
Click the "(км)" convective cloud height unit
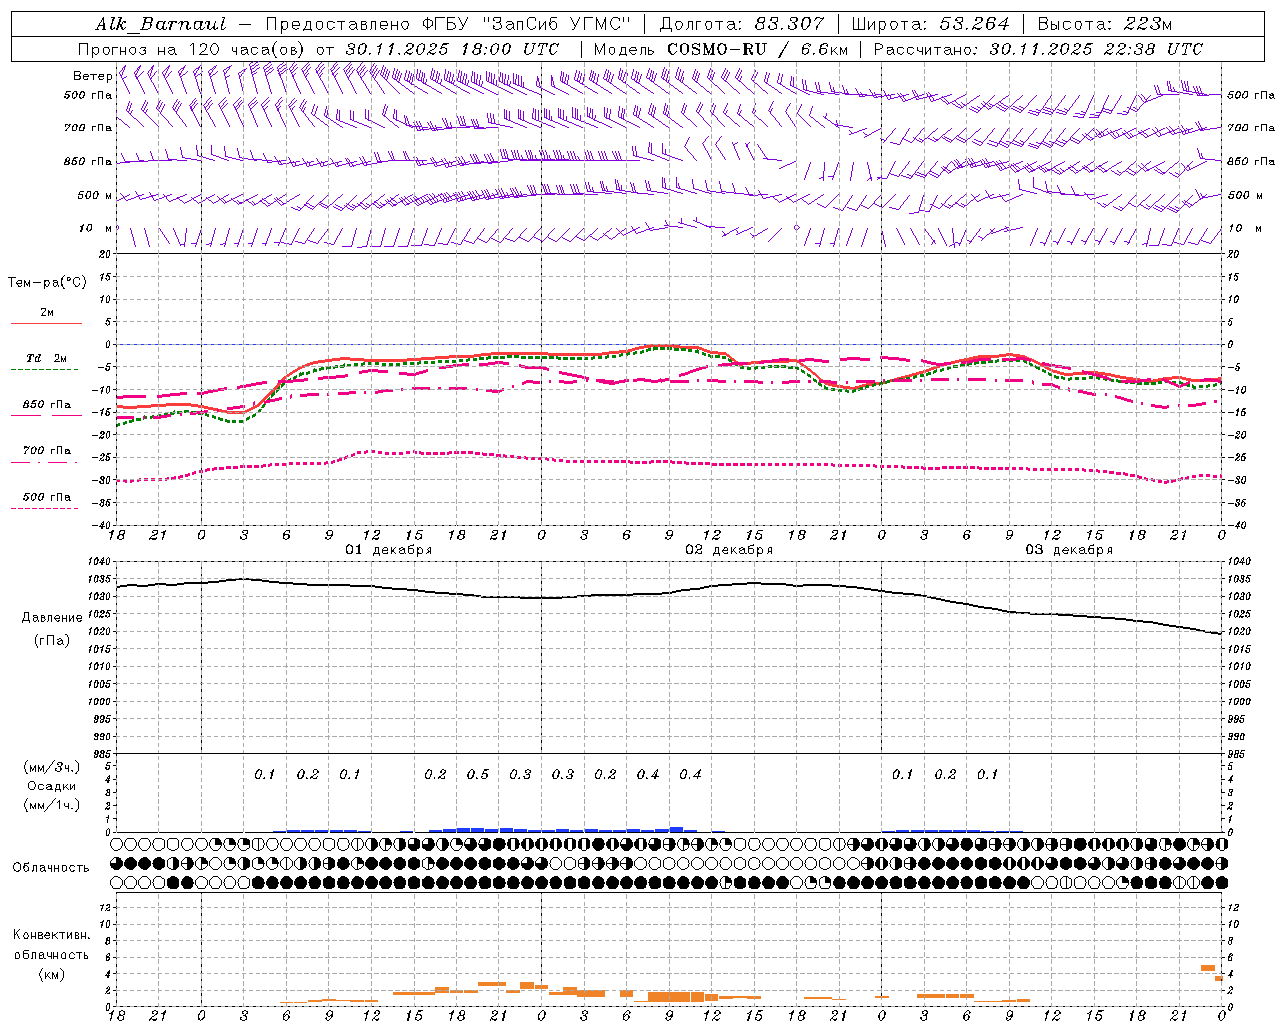(52, 974)
